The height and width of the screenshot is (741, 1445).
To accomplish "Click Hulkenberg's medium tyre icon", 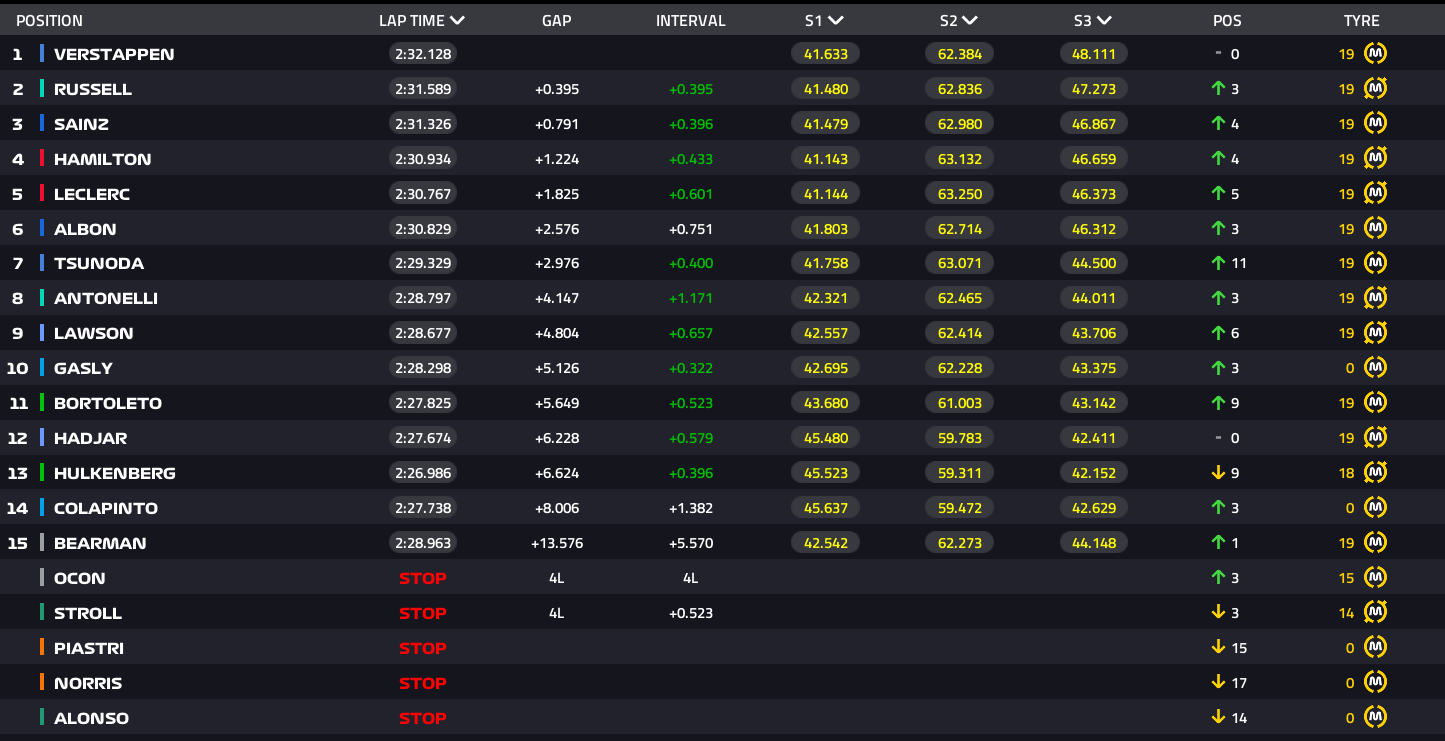I will [1376, 473].
